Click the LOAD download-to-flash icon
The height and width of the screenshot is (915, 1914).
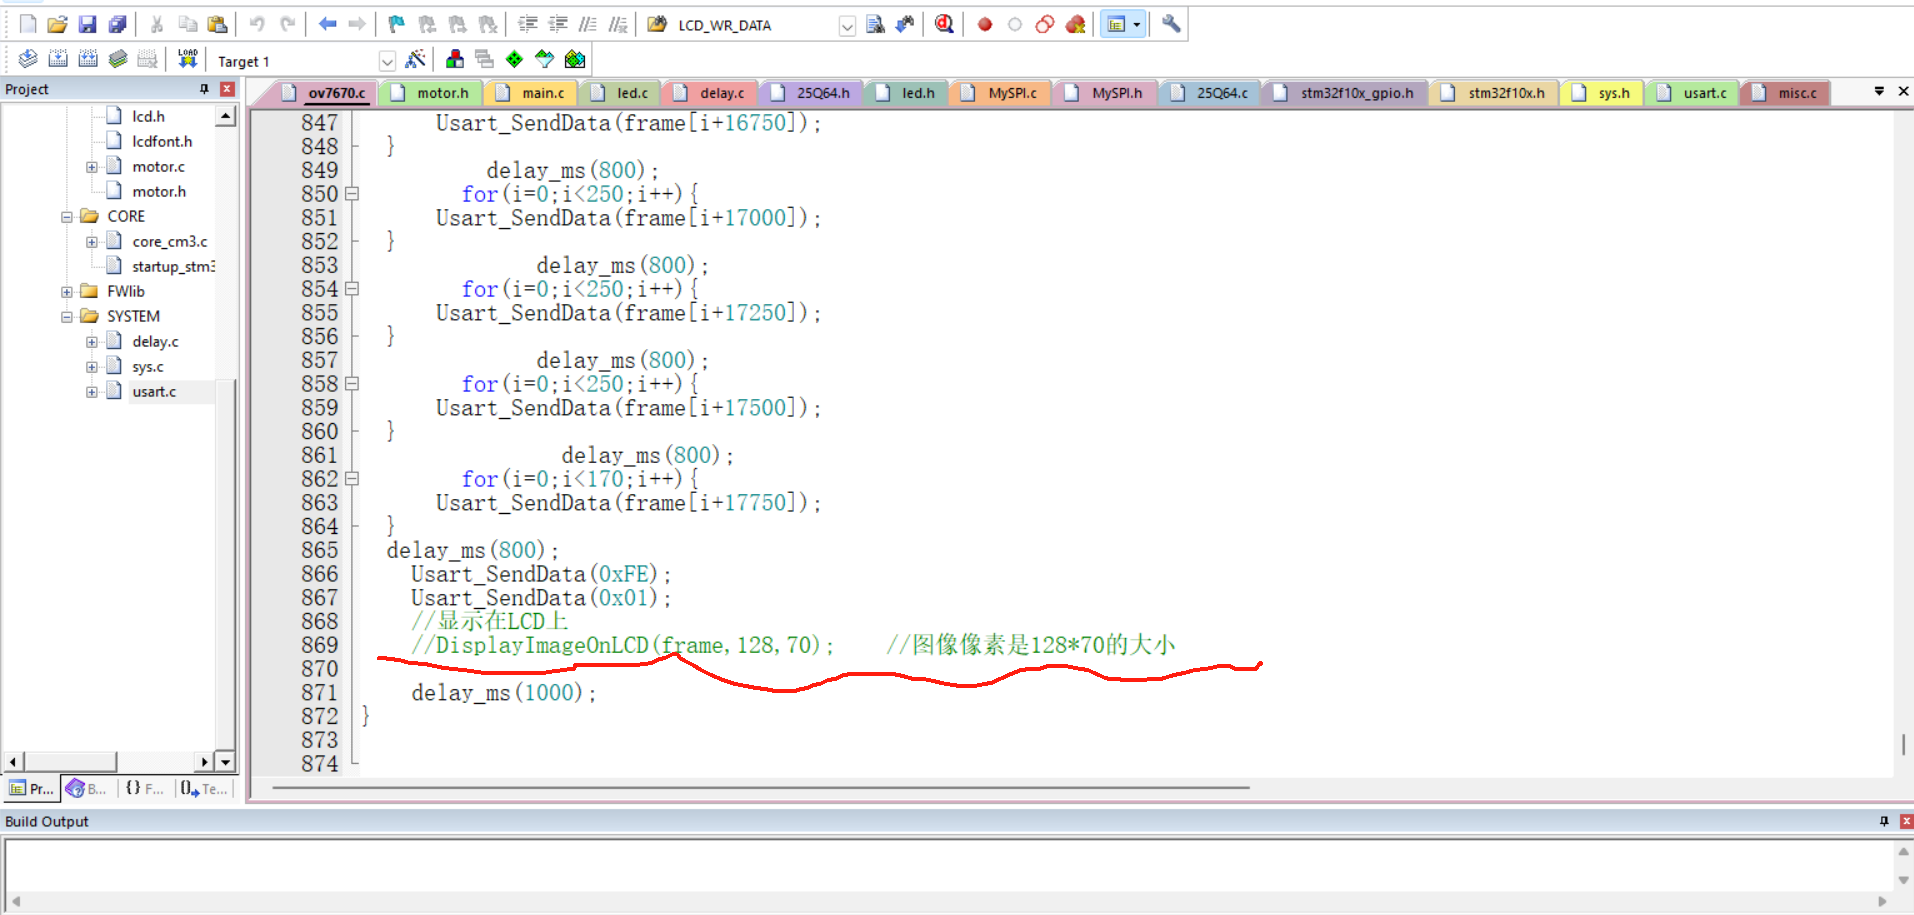(187, 58)
